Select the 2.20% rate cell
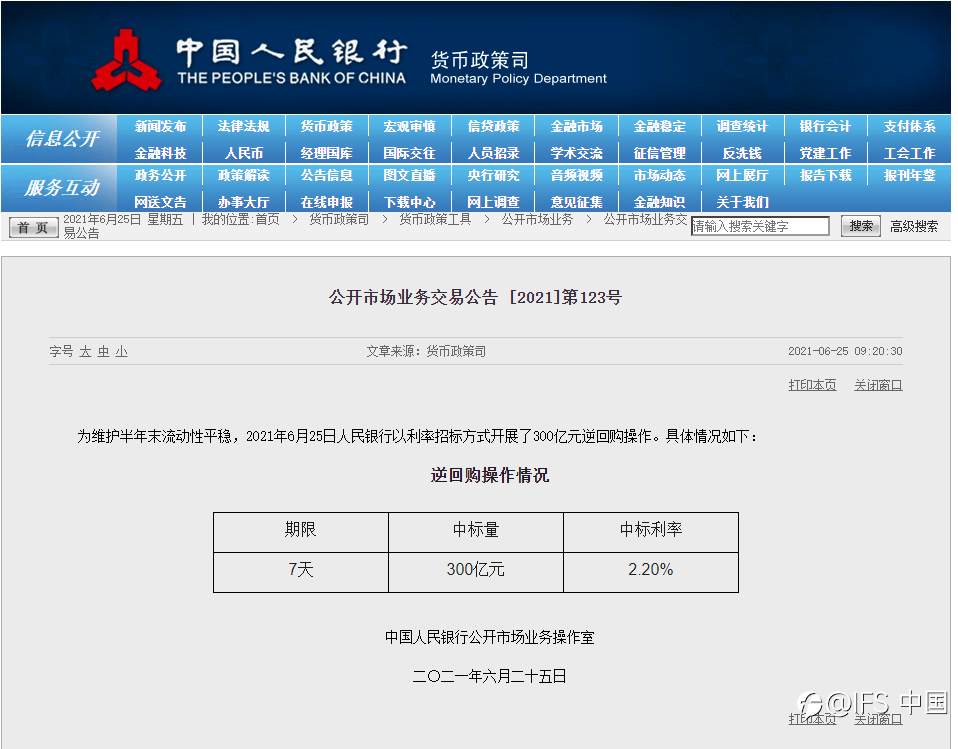 651,570
